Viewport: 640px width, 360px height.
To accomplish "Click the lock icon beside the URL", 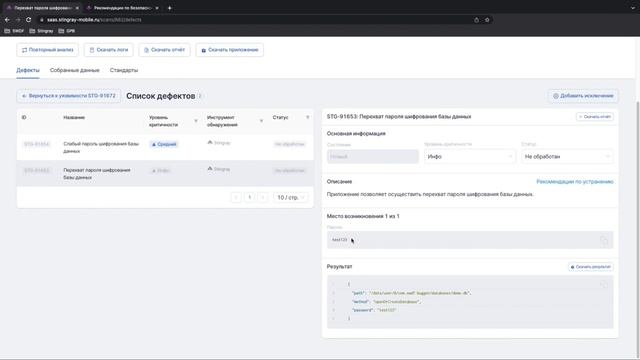I will [x=41, y=20].
